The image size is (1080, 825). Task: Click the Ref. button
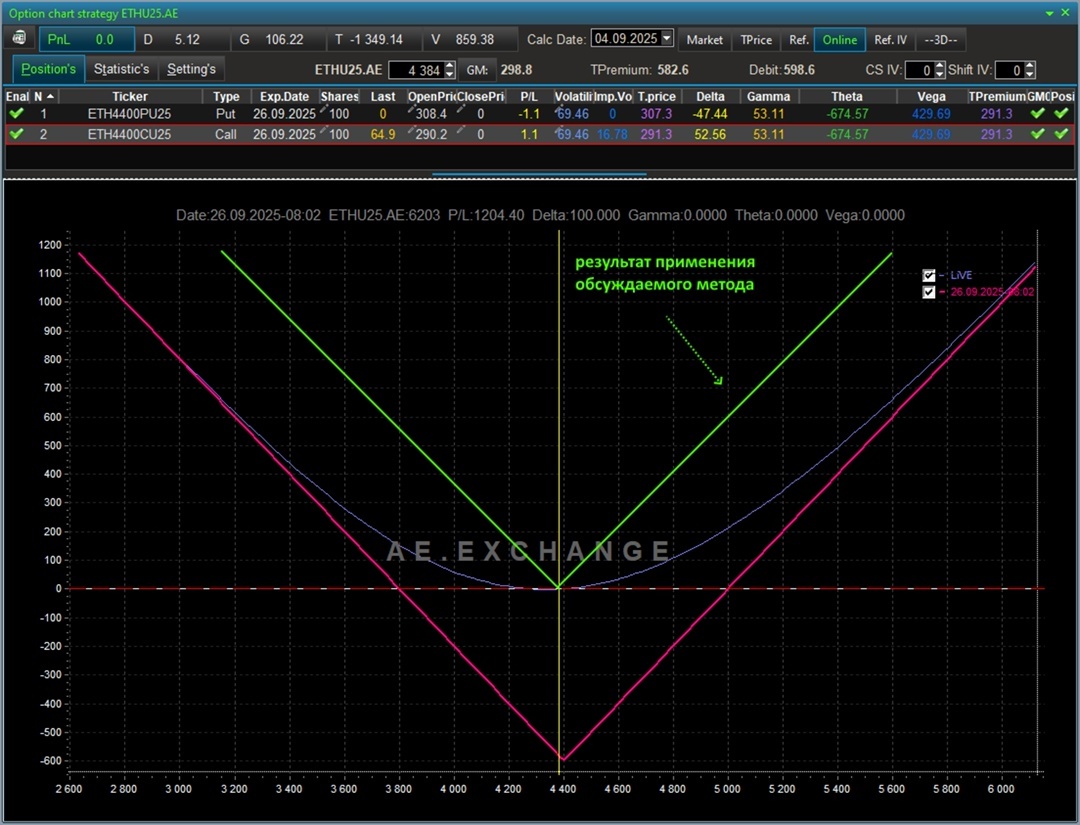pyautogui.click(x=799, y=40)
